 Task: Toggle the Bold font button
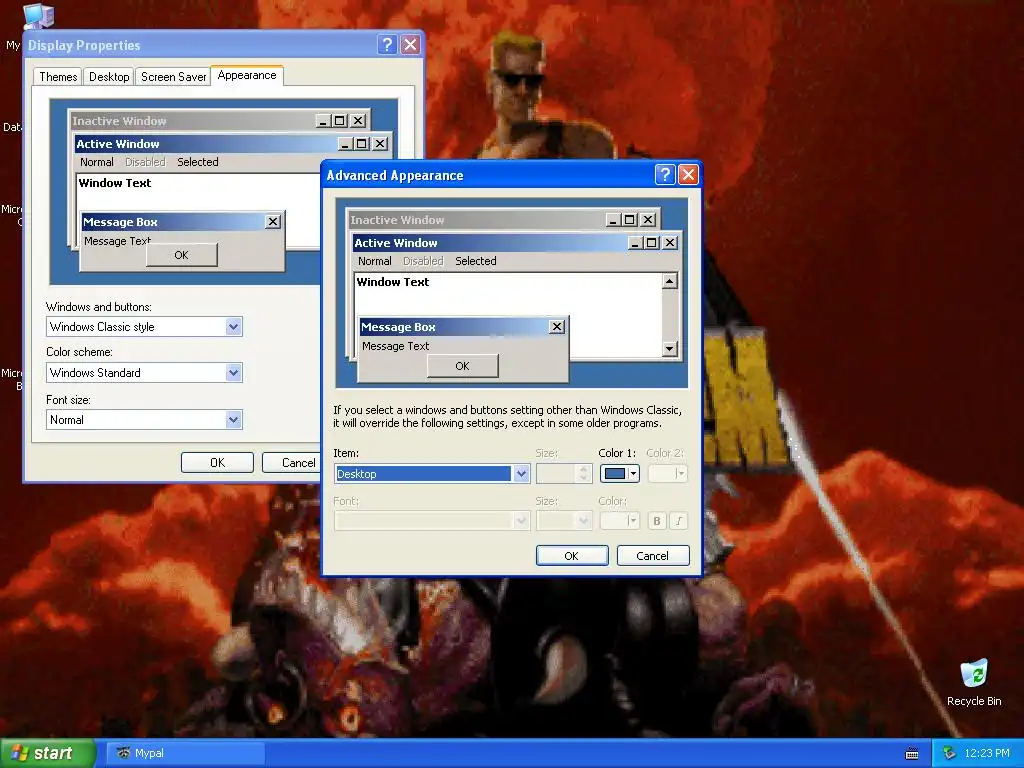click(657, 520)
